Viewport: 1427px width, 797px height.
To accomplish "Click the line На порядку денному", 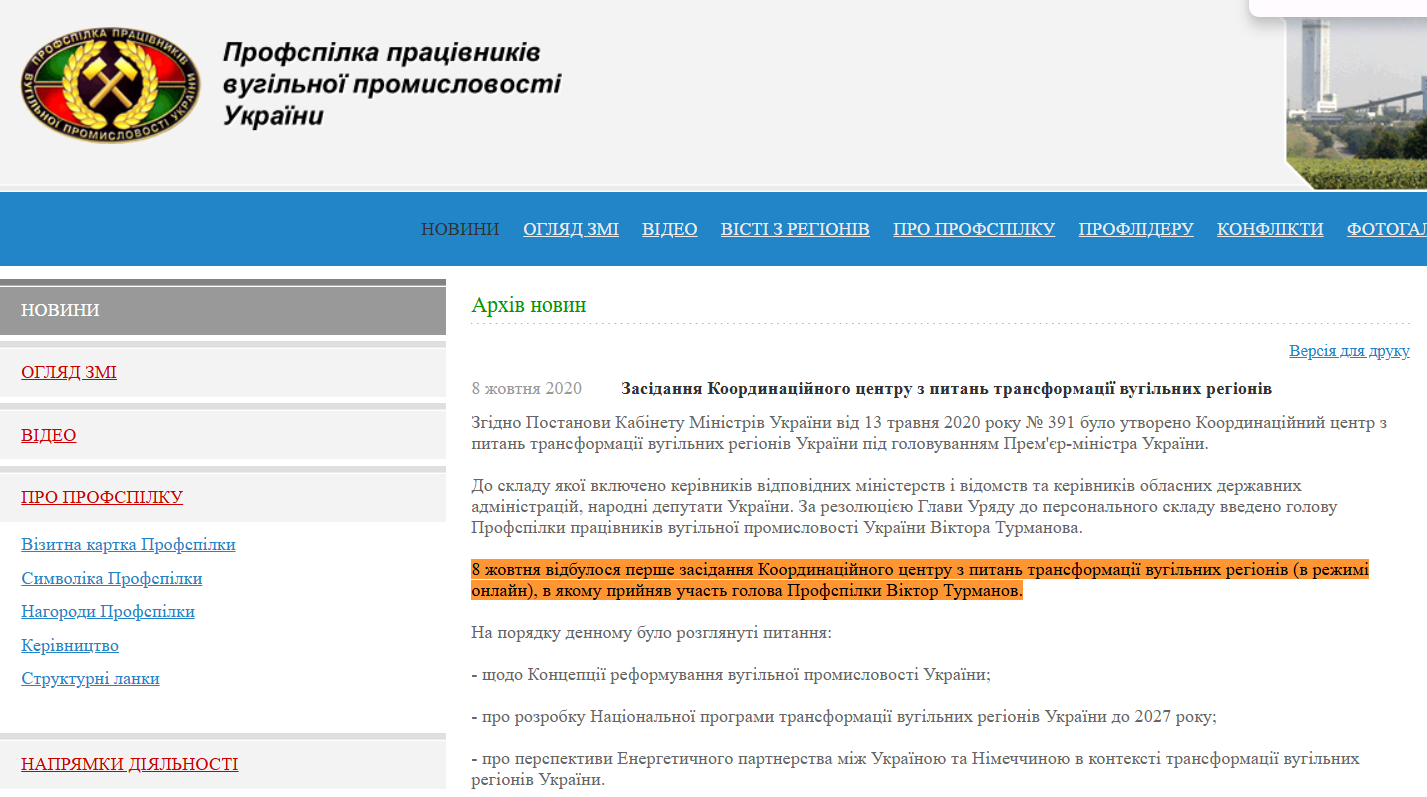I will click(651, 633).
